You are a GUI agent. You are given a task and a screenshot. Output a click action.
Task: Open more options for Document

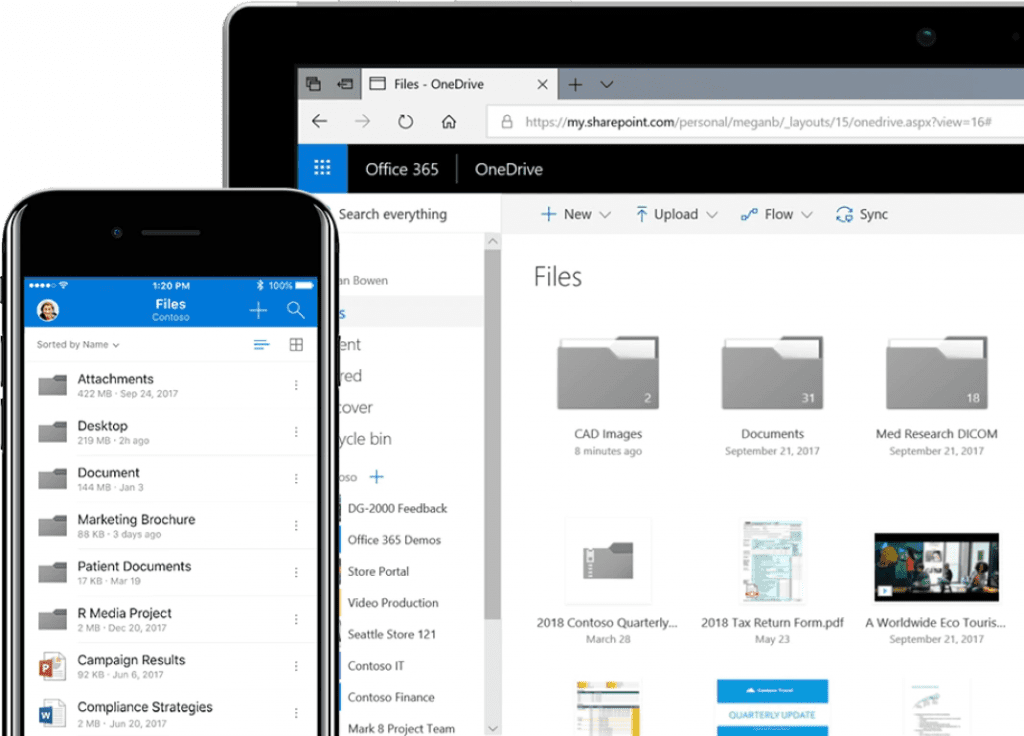click(x=296, y=479)
